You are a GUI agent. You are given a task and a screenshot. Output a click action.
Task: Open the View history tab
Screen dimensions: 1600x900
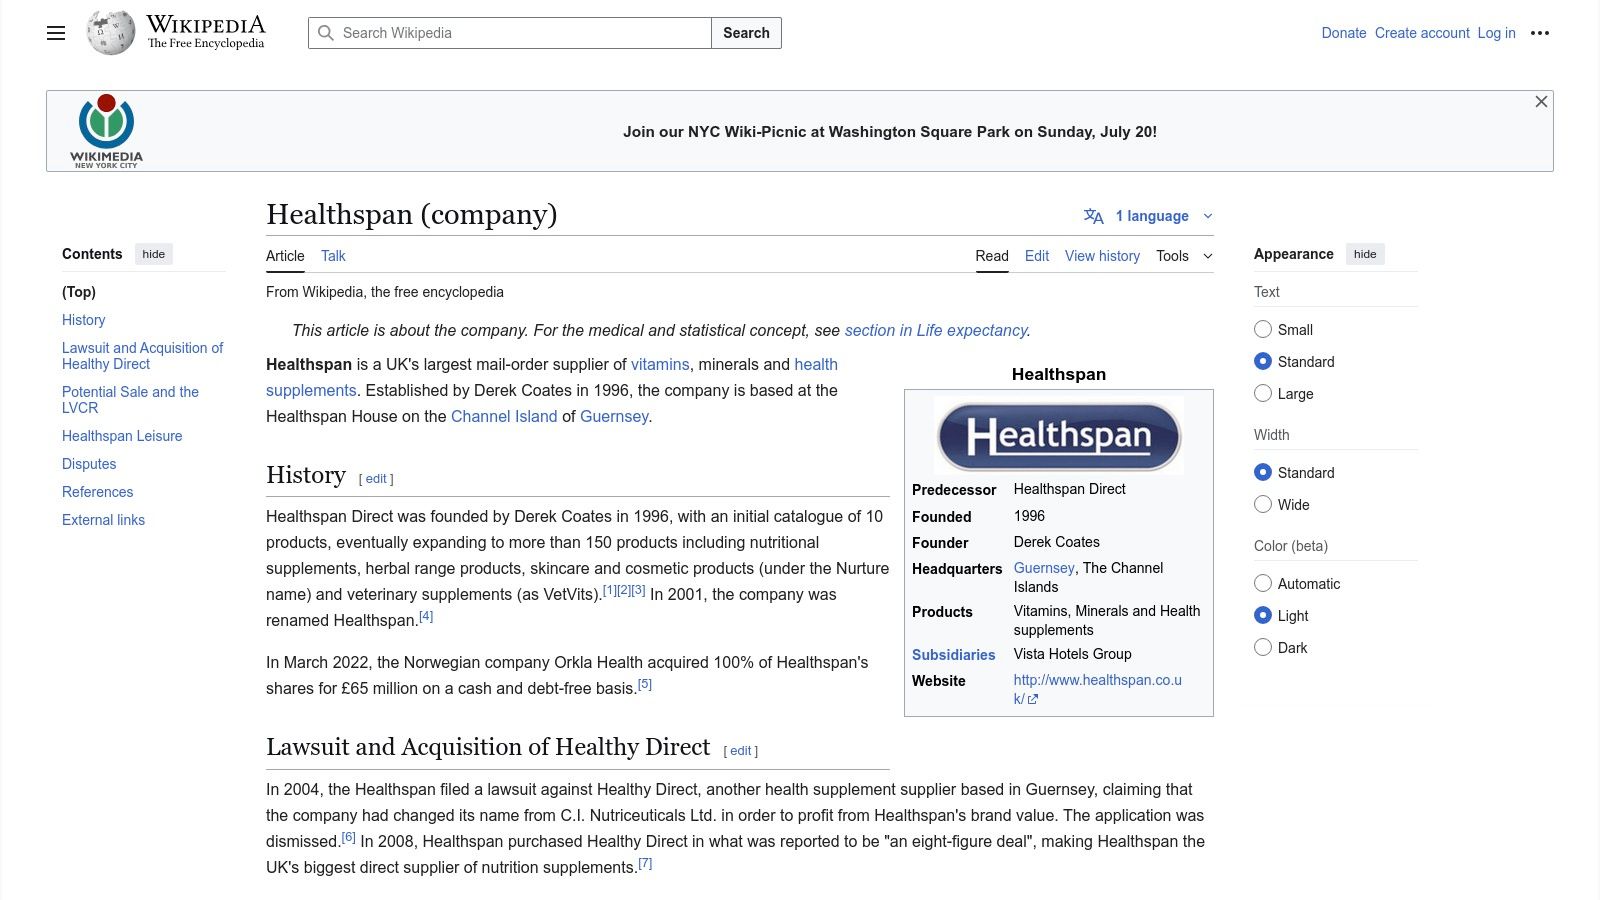[1102, 256]
